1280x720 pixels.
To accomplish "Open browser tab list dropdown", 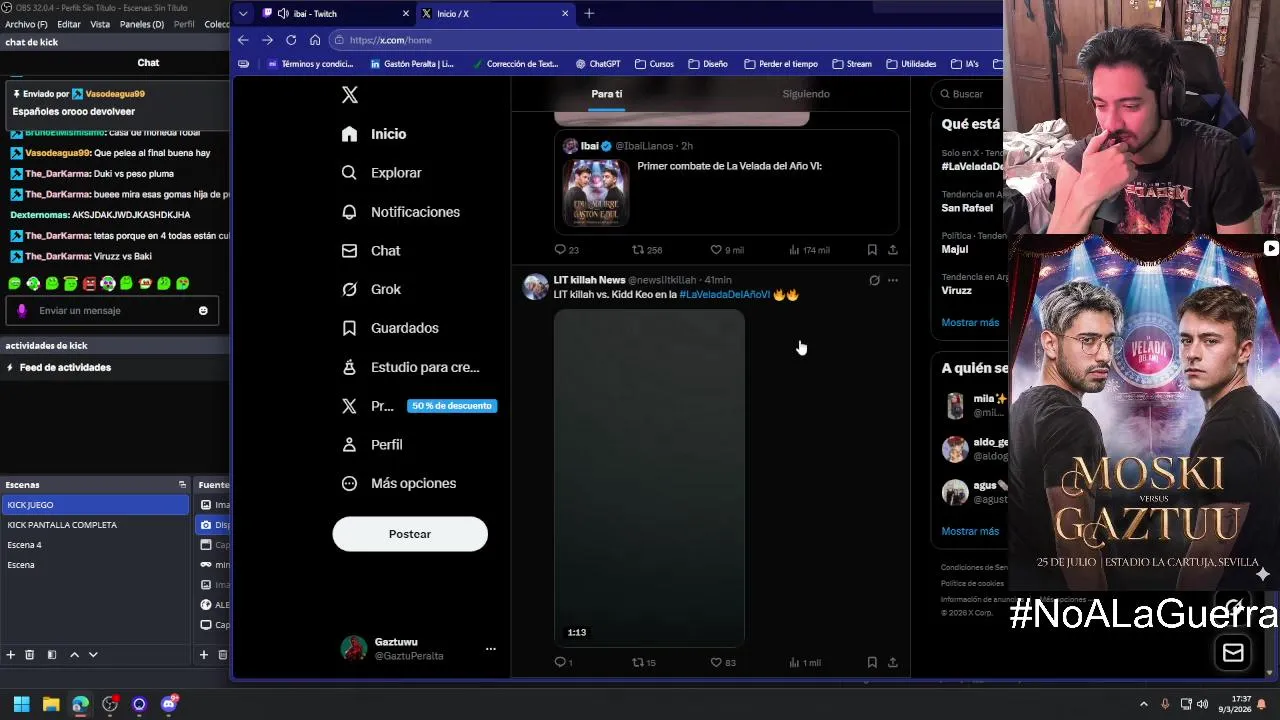I will 242,14.
